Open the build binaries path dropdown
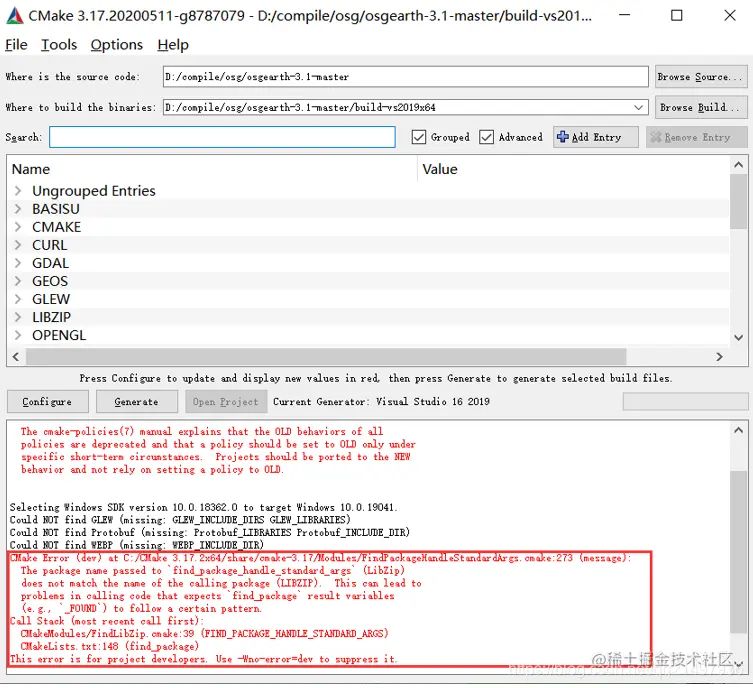The width and height of the screenshot is (753, 688). (x=638, y=107)
